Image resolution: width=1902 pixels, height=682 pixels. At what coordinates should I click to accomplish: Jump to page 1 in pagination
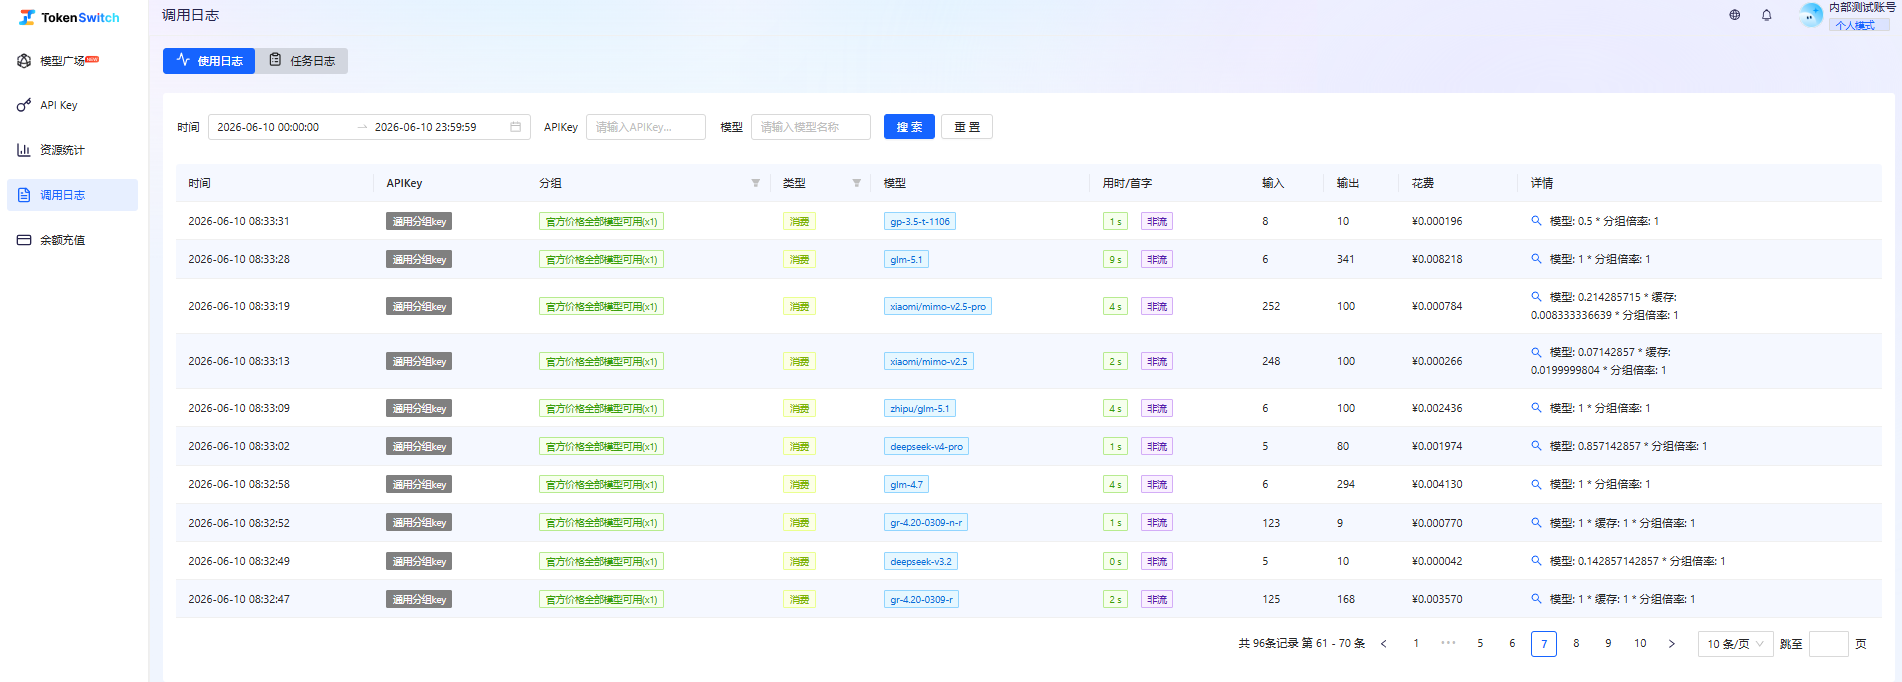(x=1416, y=644)
